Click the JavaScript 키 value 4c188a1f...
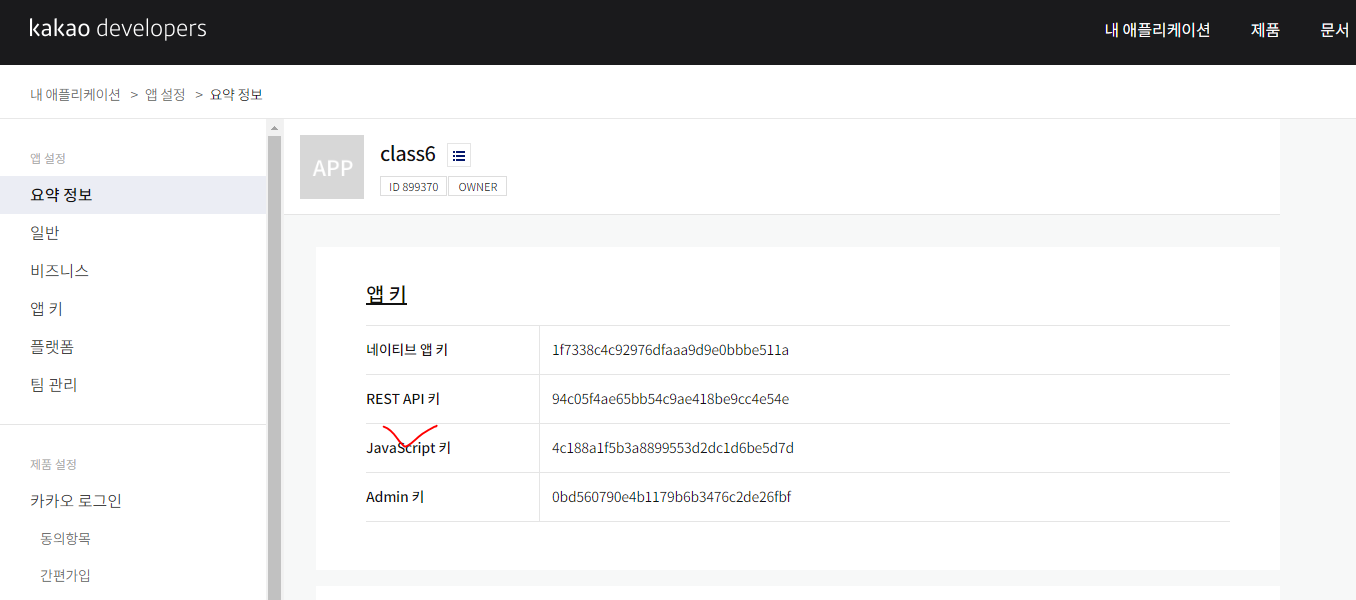Screen dimensions: 1356x600 coord(673,448)
